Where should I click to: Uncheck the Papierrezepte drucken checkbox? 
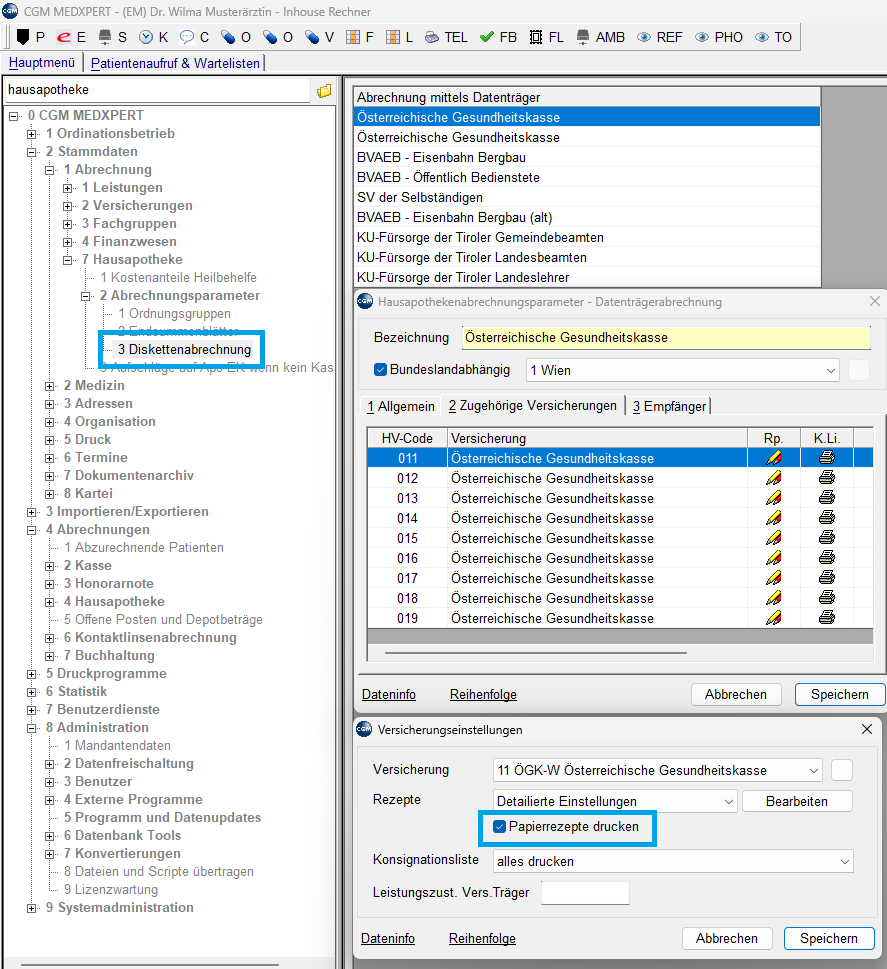coord(500,827)
